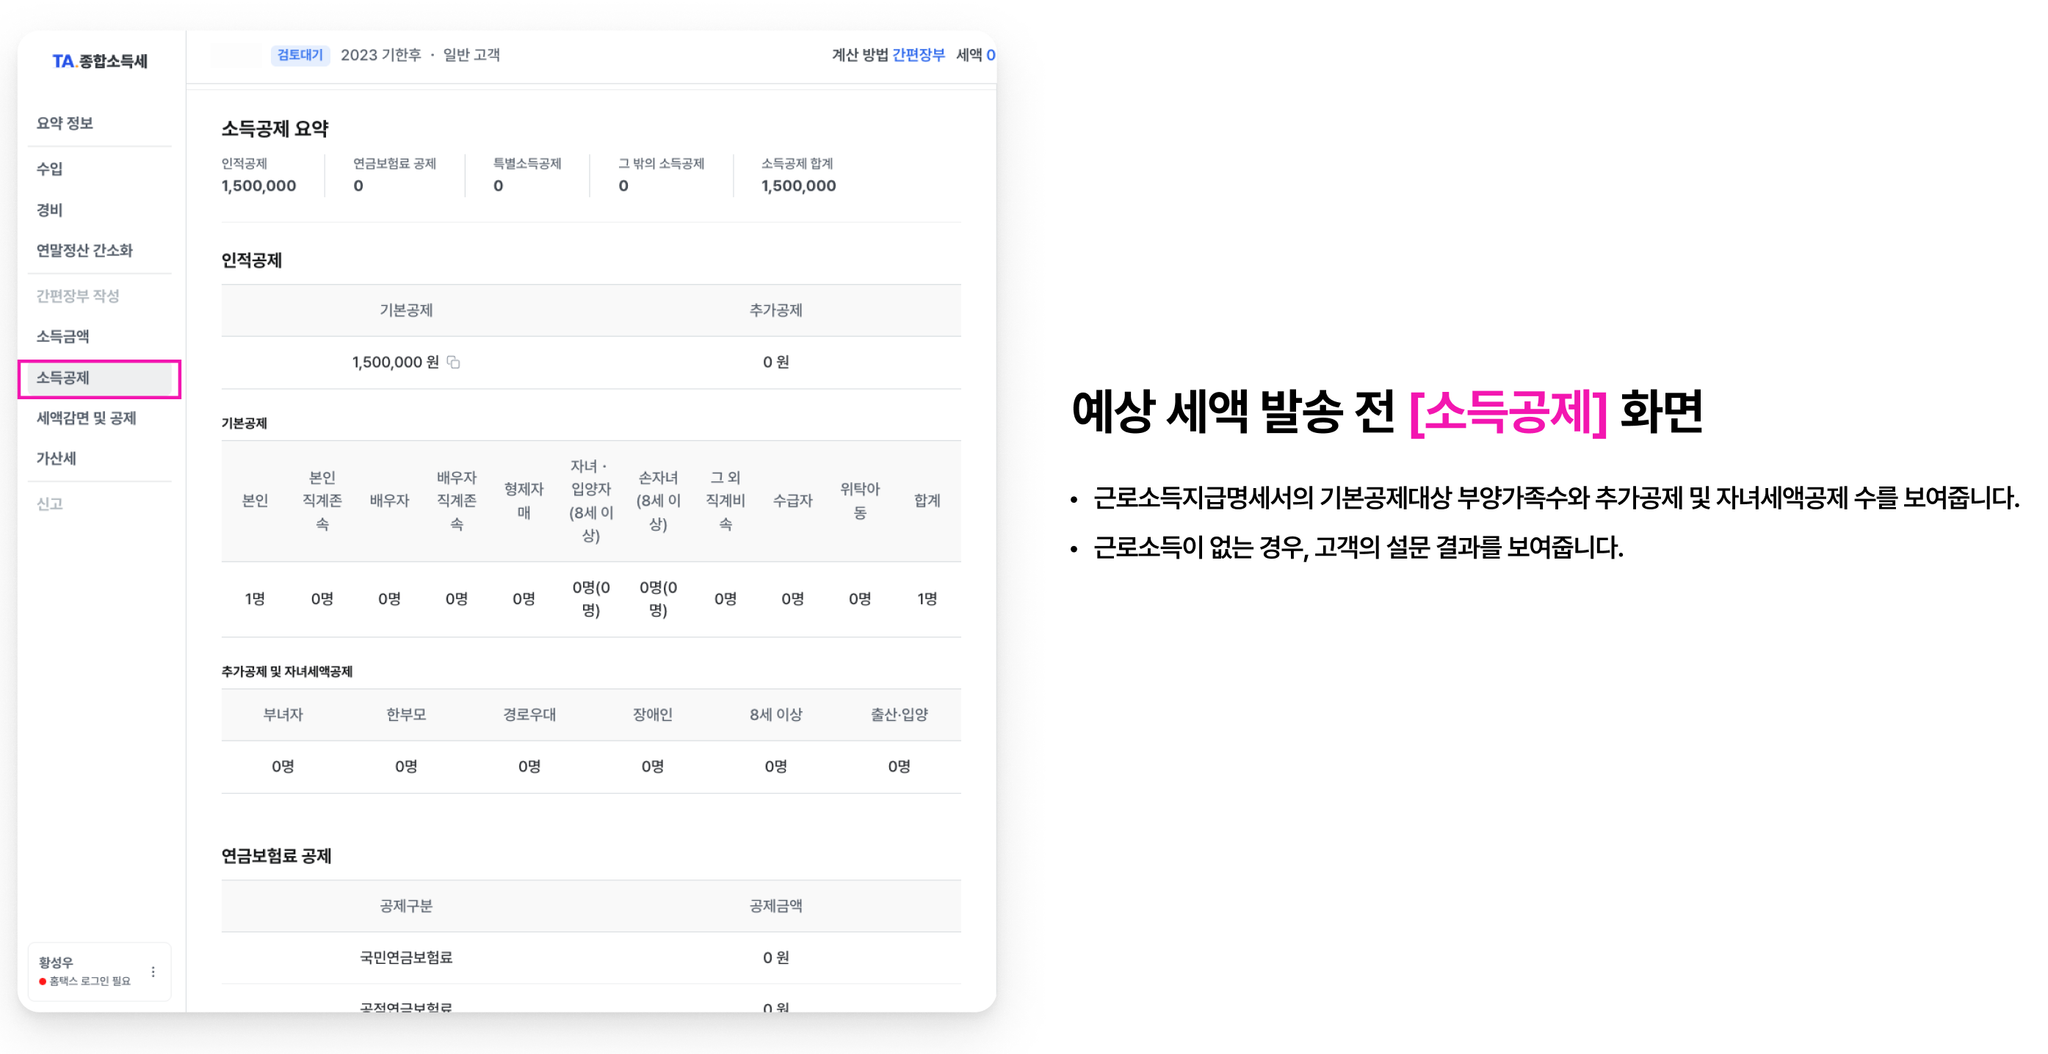Select 연말정산 간소화 in sidebar
This screenshot has width=2048, height=1054.
click(x=84, y=250)
